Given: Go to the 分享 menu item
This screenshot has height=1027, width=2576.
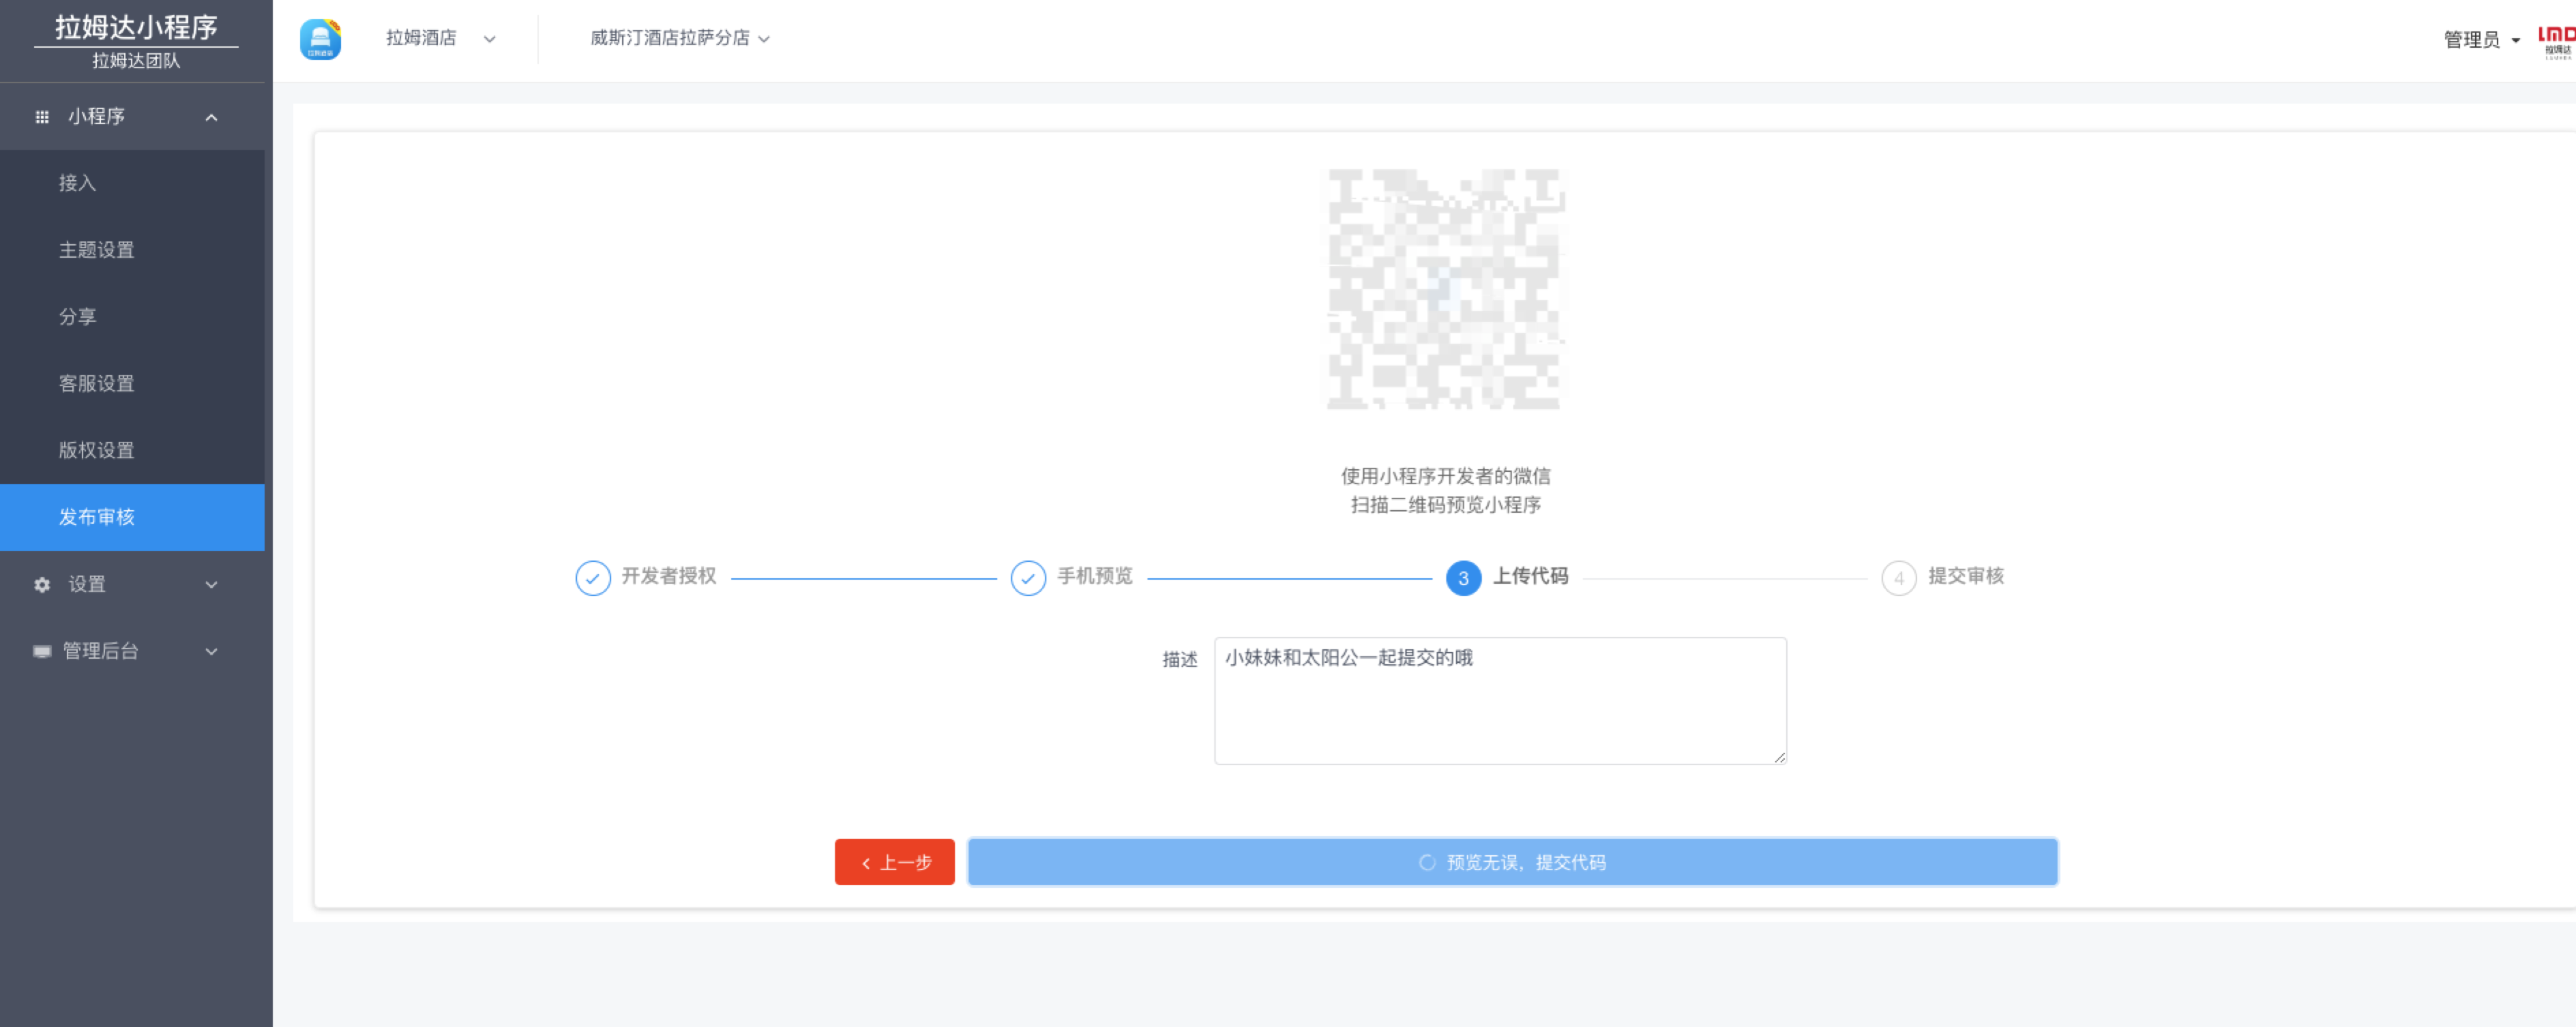Looking at the screenshot, I should tap(132, 318).
